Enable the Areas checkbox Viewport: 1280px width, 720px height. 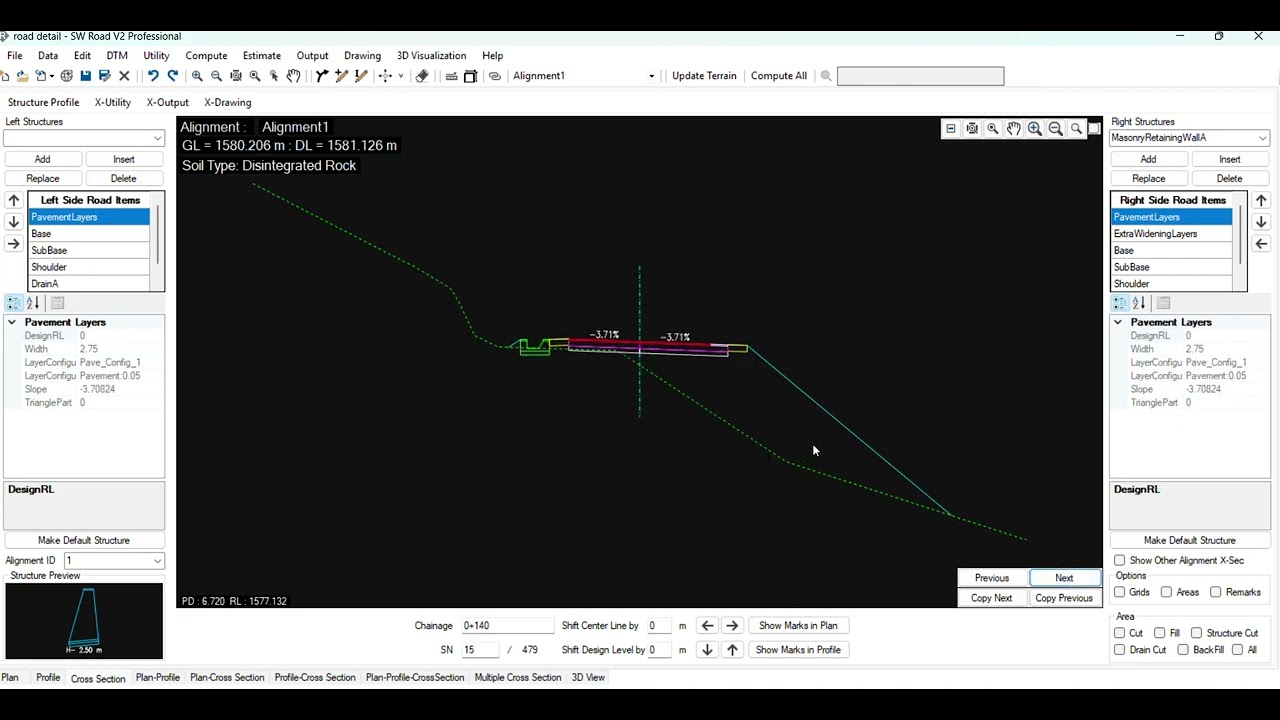click(1166, 592)
